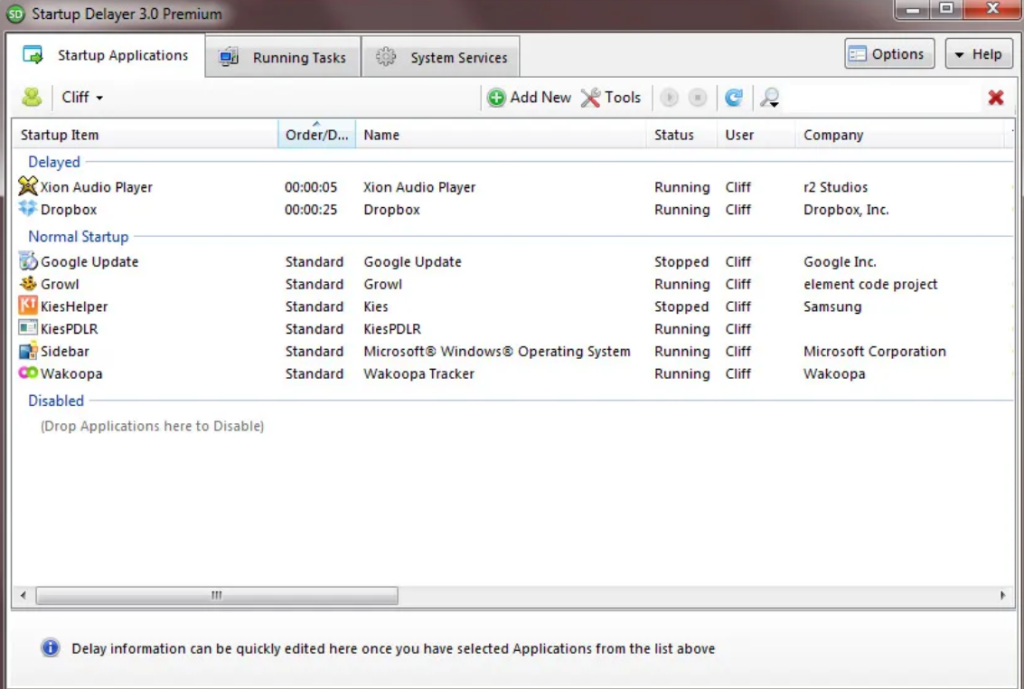Open the Options dialog

(889, 54)
